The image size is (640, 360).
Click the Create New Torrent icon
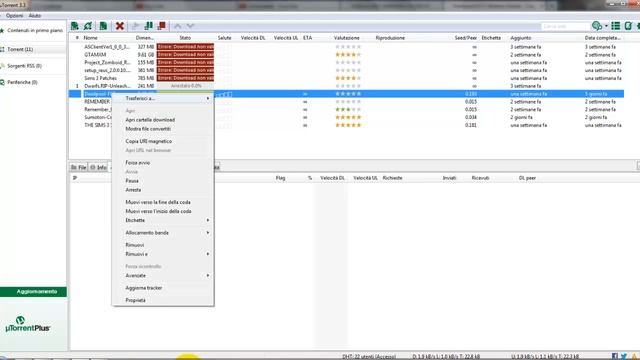[x=103, y=26]
